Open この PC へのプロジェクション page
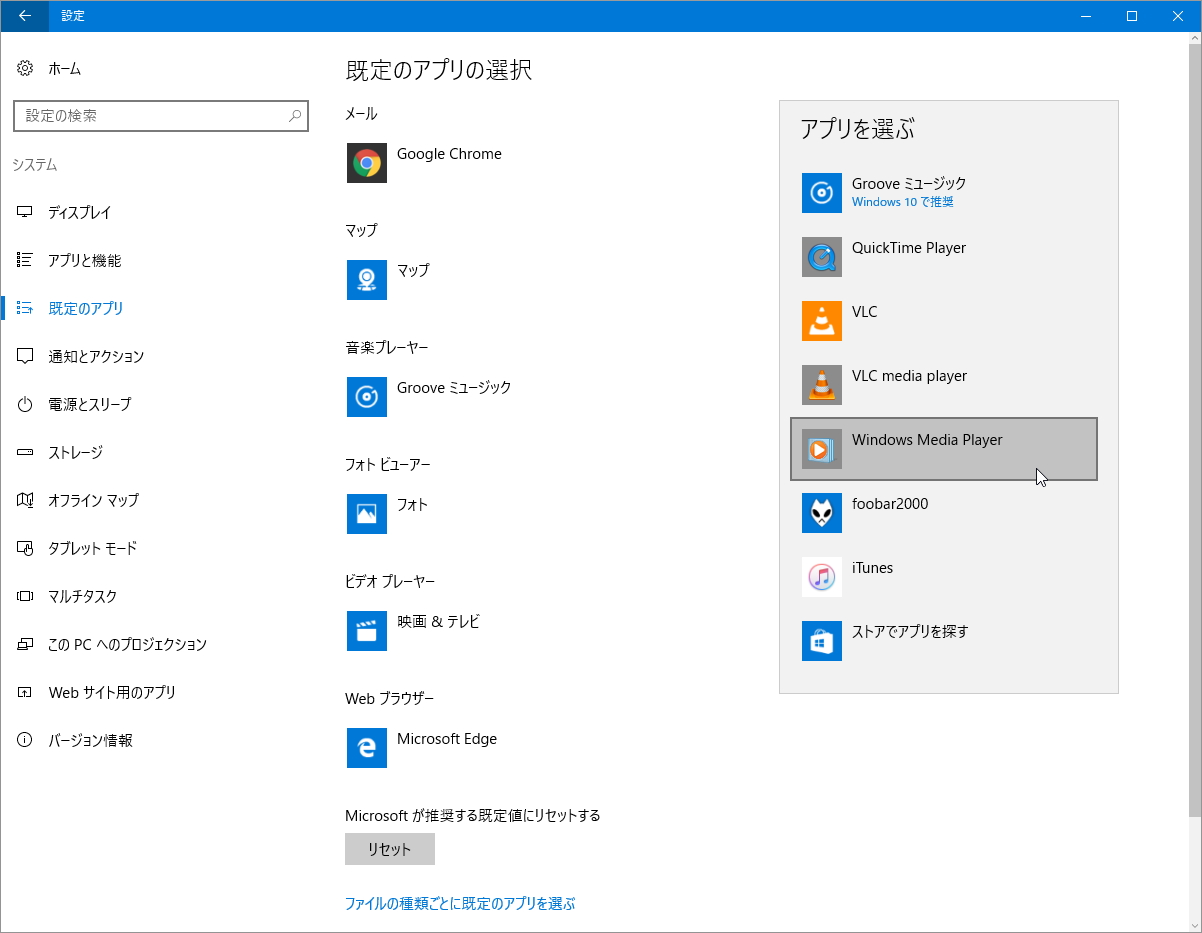The image size is (1202, 933). pyautogui.click(x=127, y=644)
